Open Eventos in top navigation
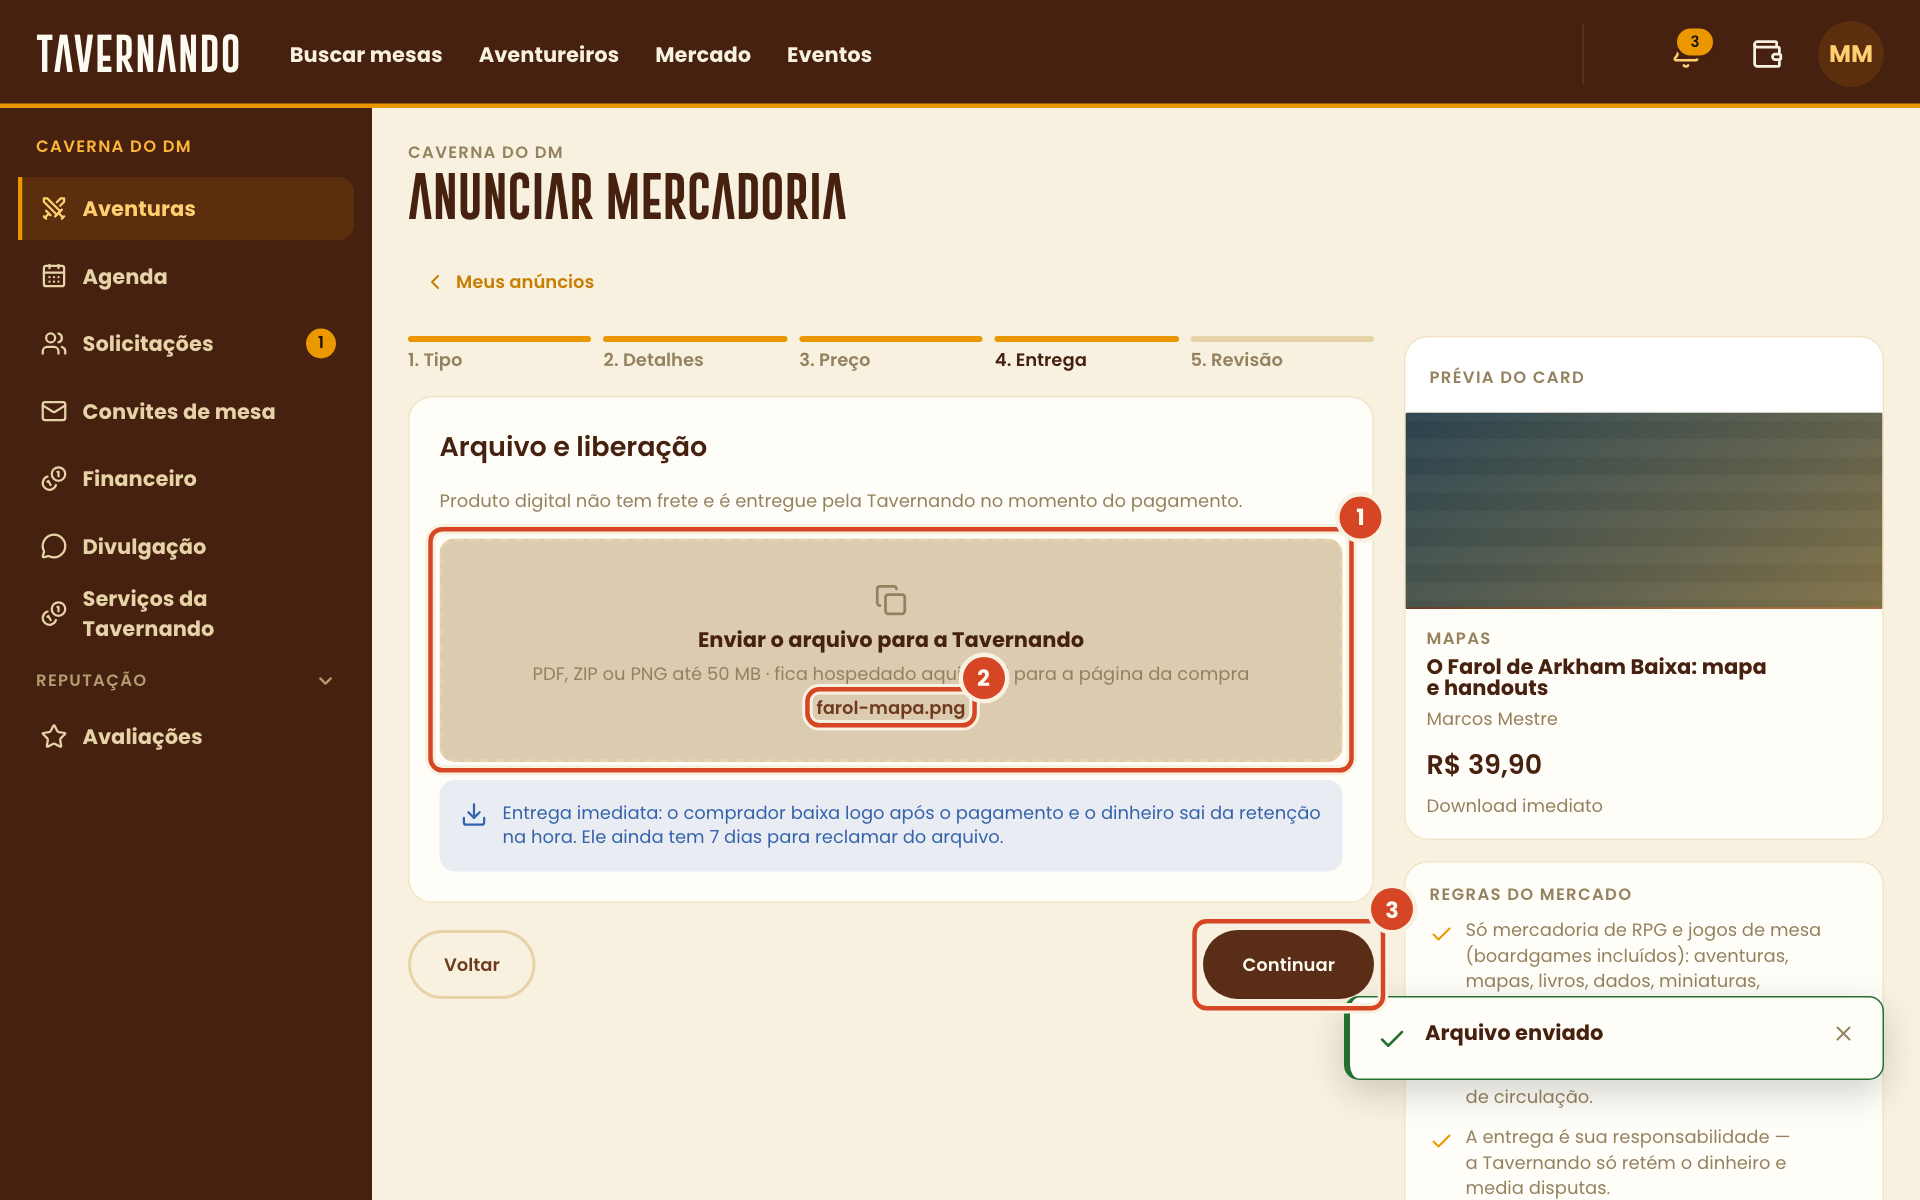 click(829, 54)
